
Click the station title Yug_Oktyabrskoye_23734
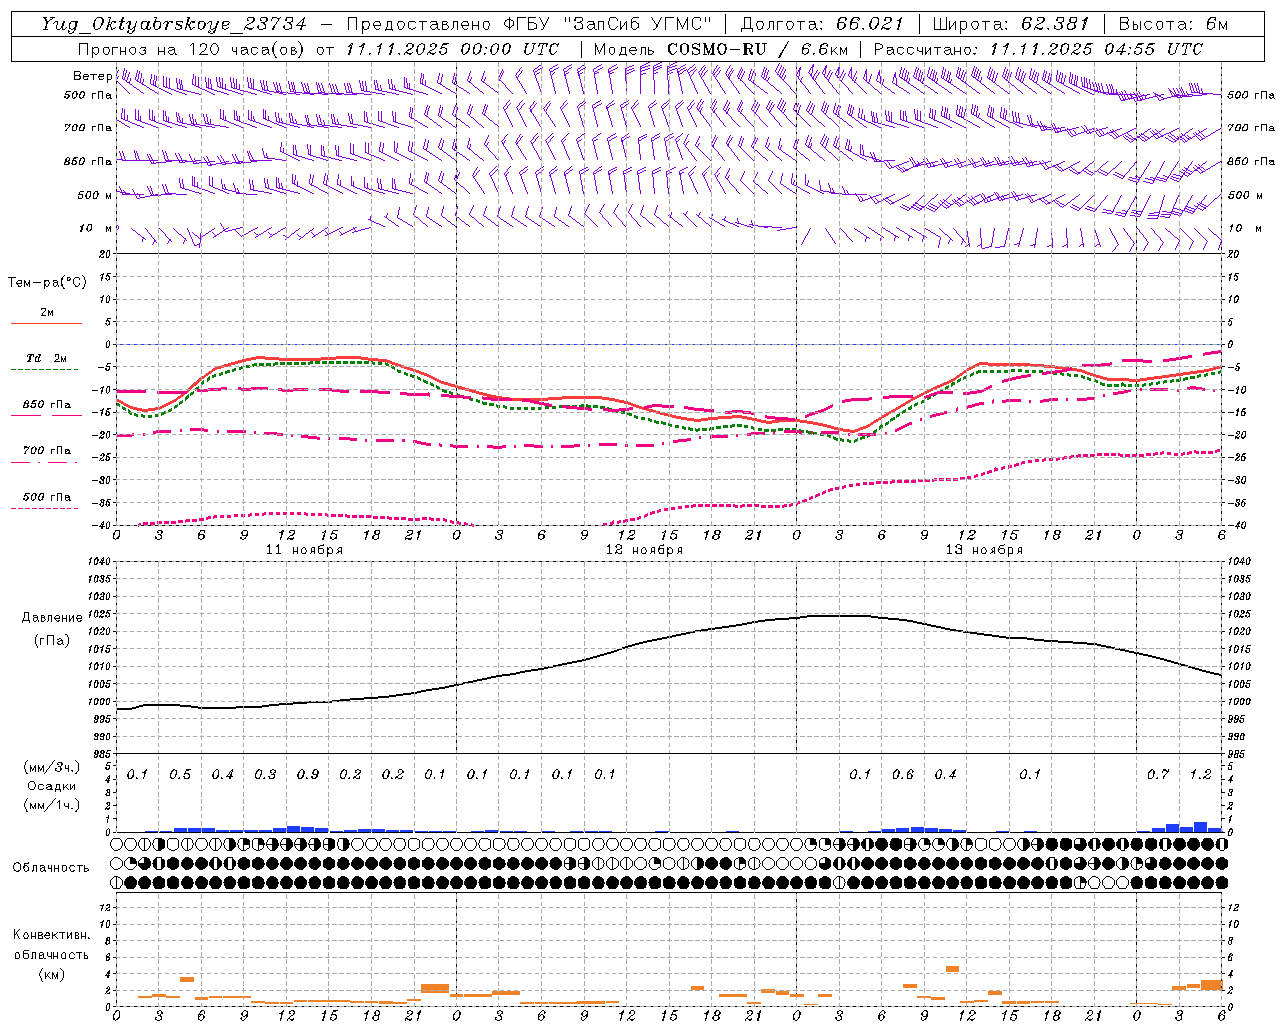click(x=174, y=24)
